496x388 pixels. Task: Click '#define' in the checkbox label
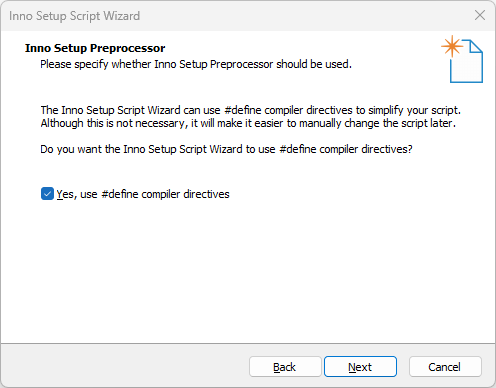tap(119, 194)
